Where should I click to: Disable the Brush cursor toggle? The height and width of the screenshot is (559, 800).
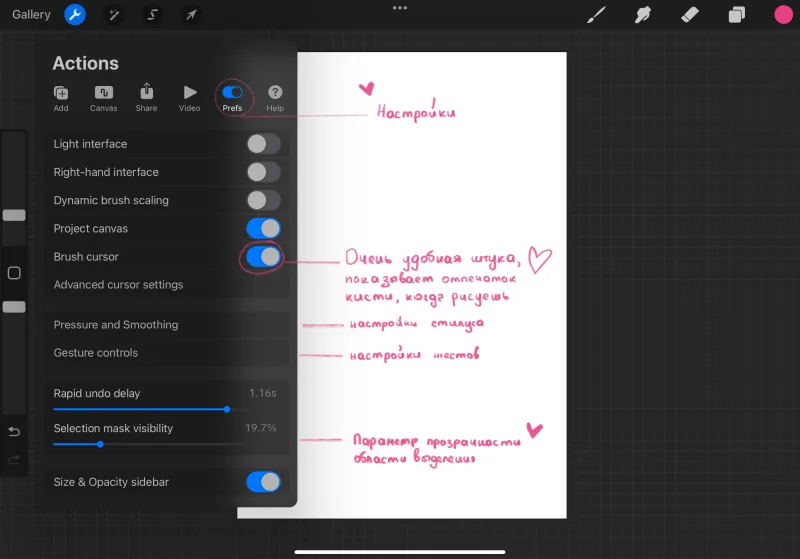[263, 257]
